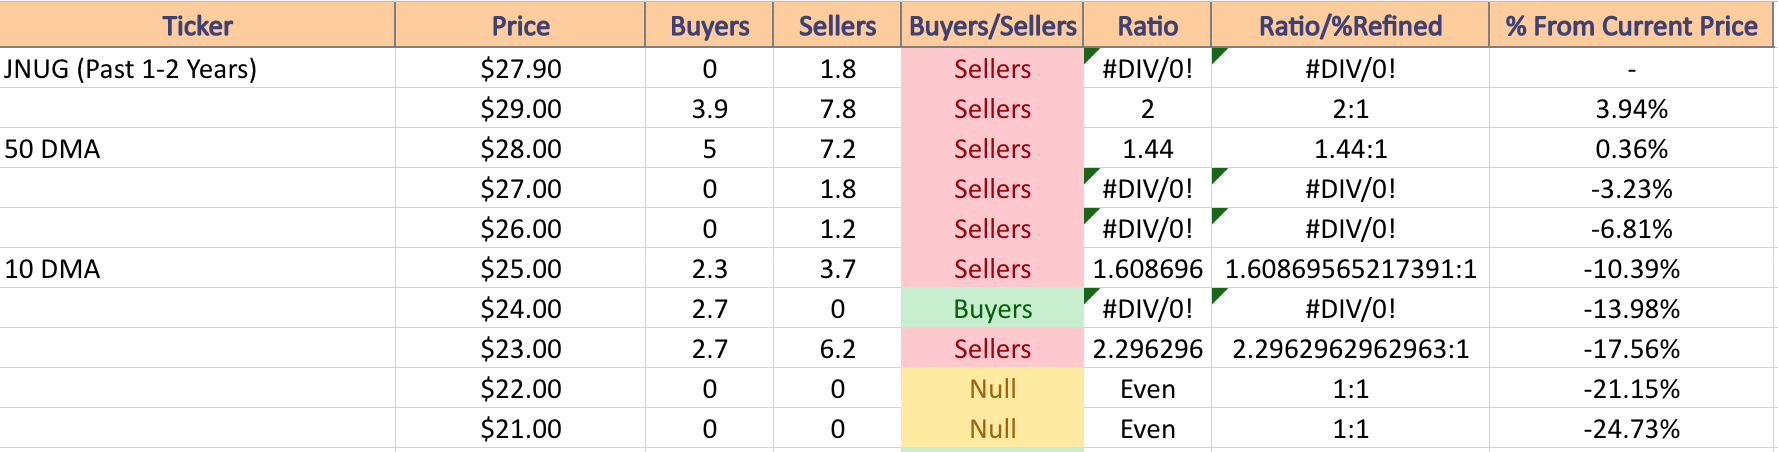Image resolution: width=1778 pixels, height=452 pixels.
Task: Click the % From Current Price header
Action: [1631, 25]
